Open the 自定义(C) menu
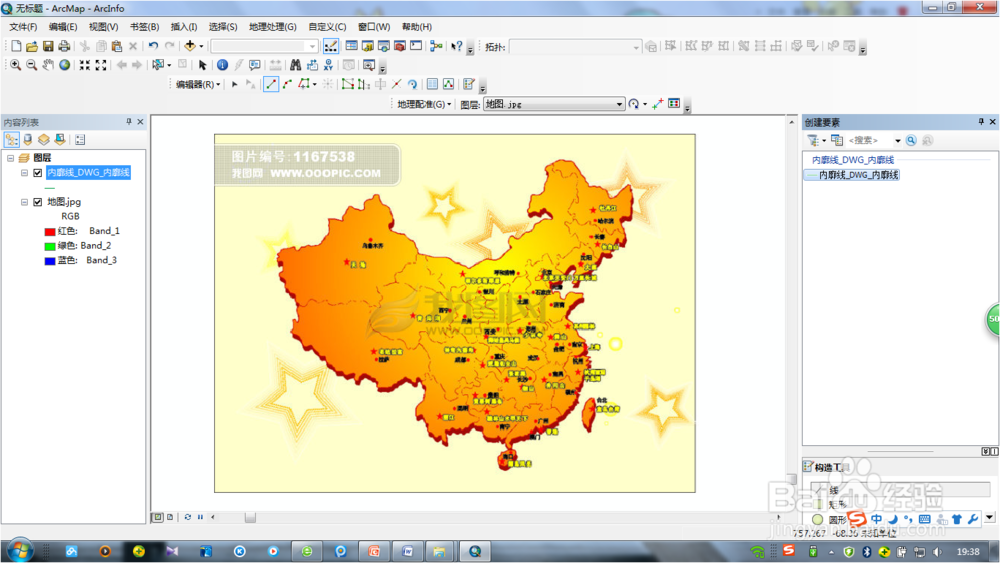1000x563 pixels. tap(327, 27)
